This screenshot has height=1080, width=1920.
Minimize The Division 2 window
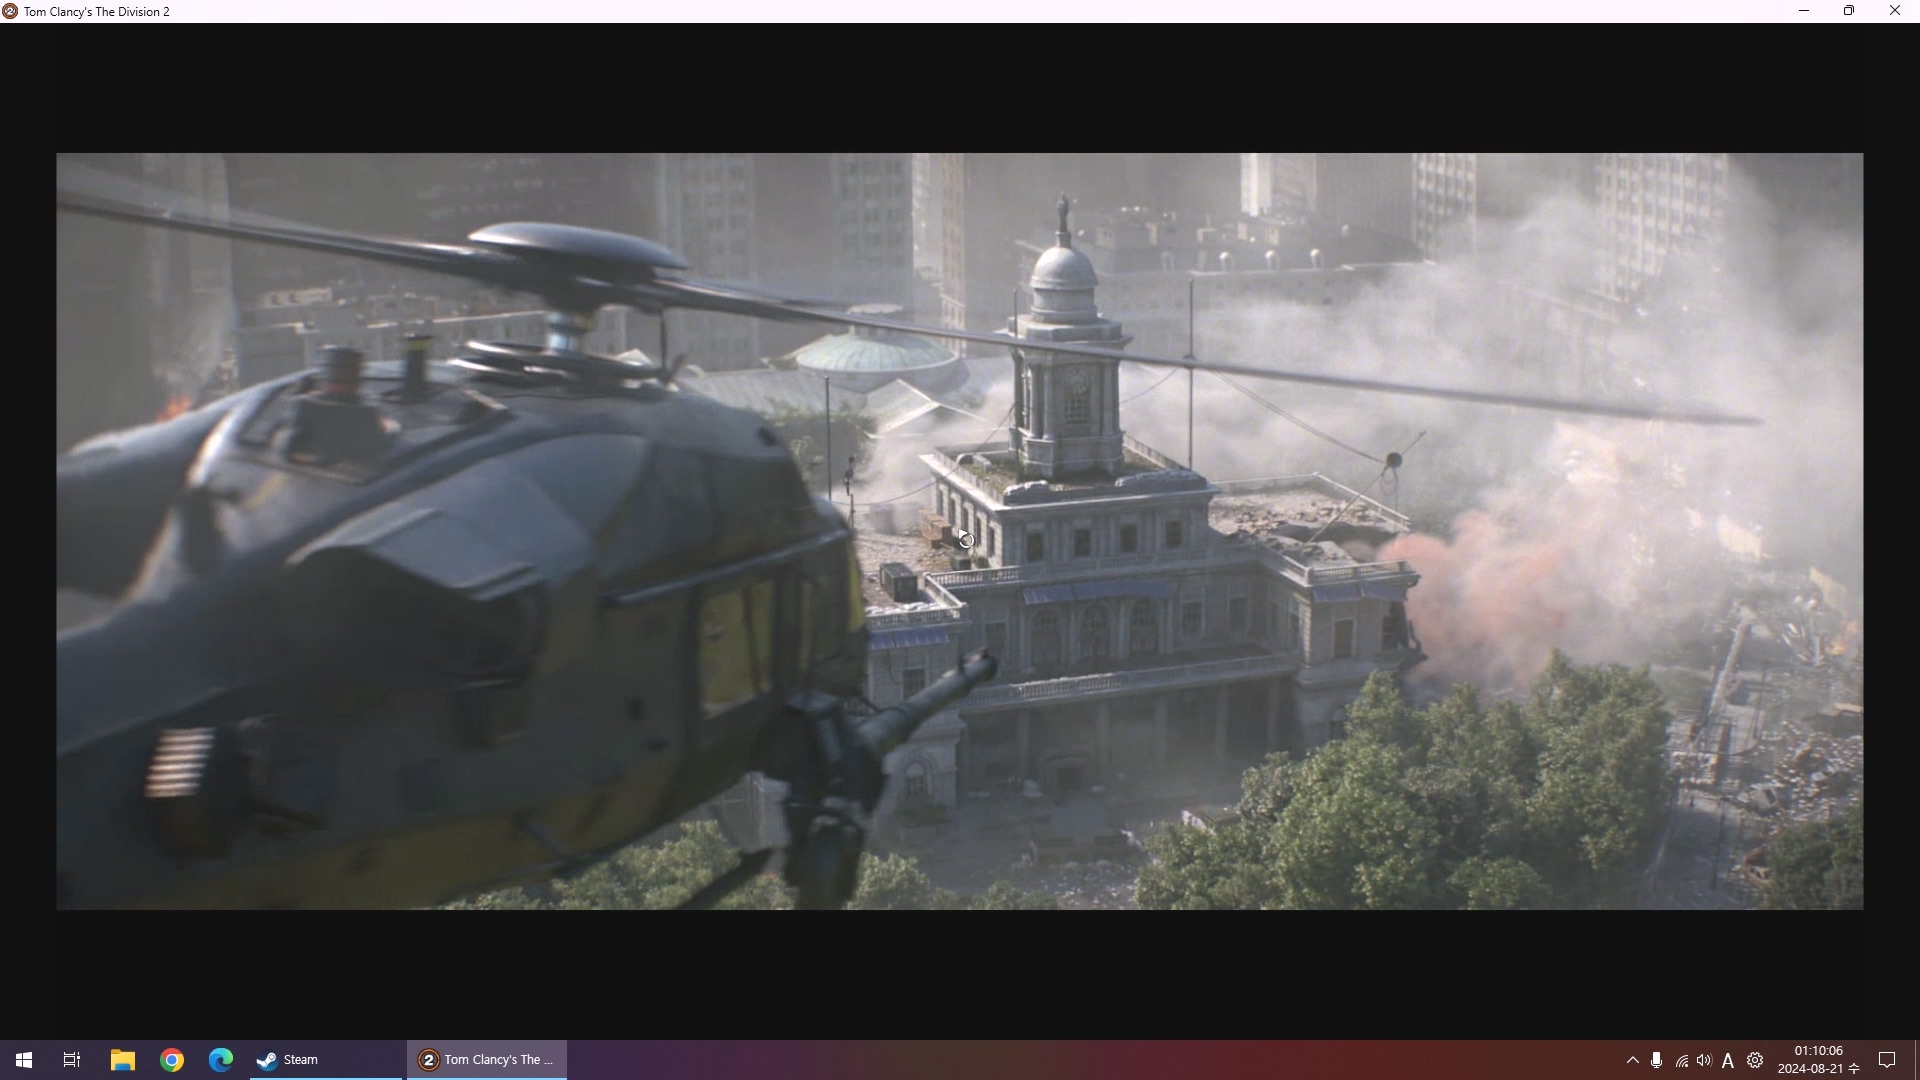click(x=1804, y=11)
